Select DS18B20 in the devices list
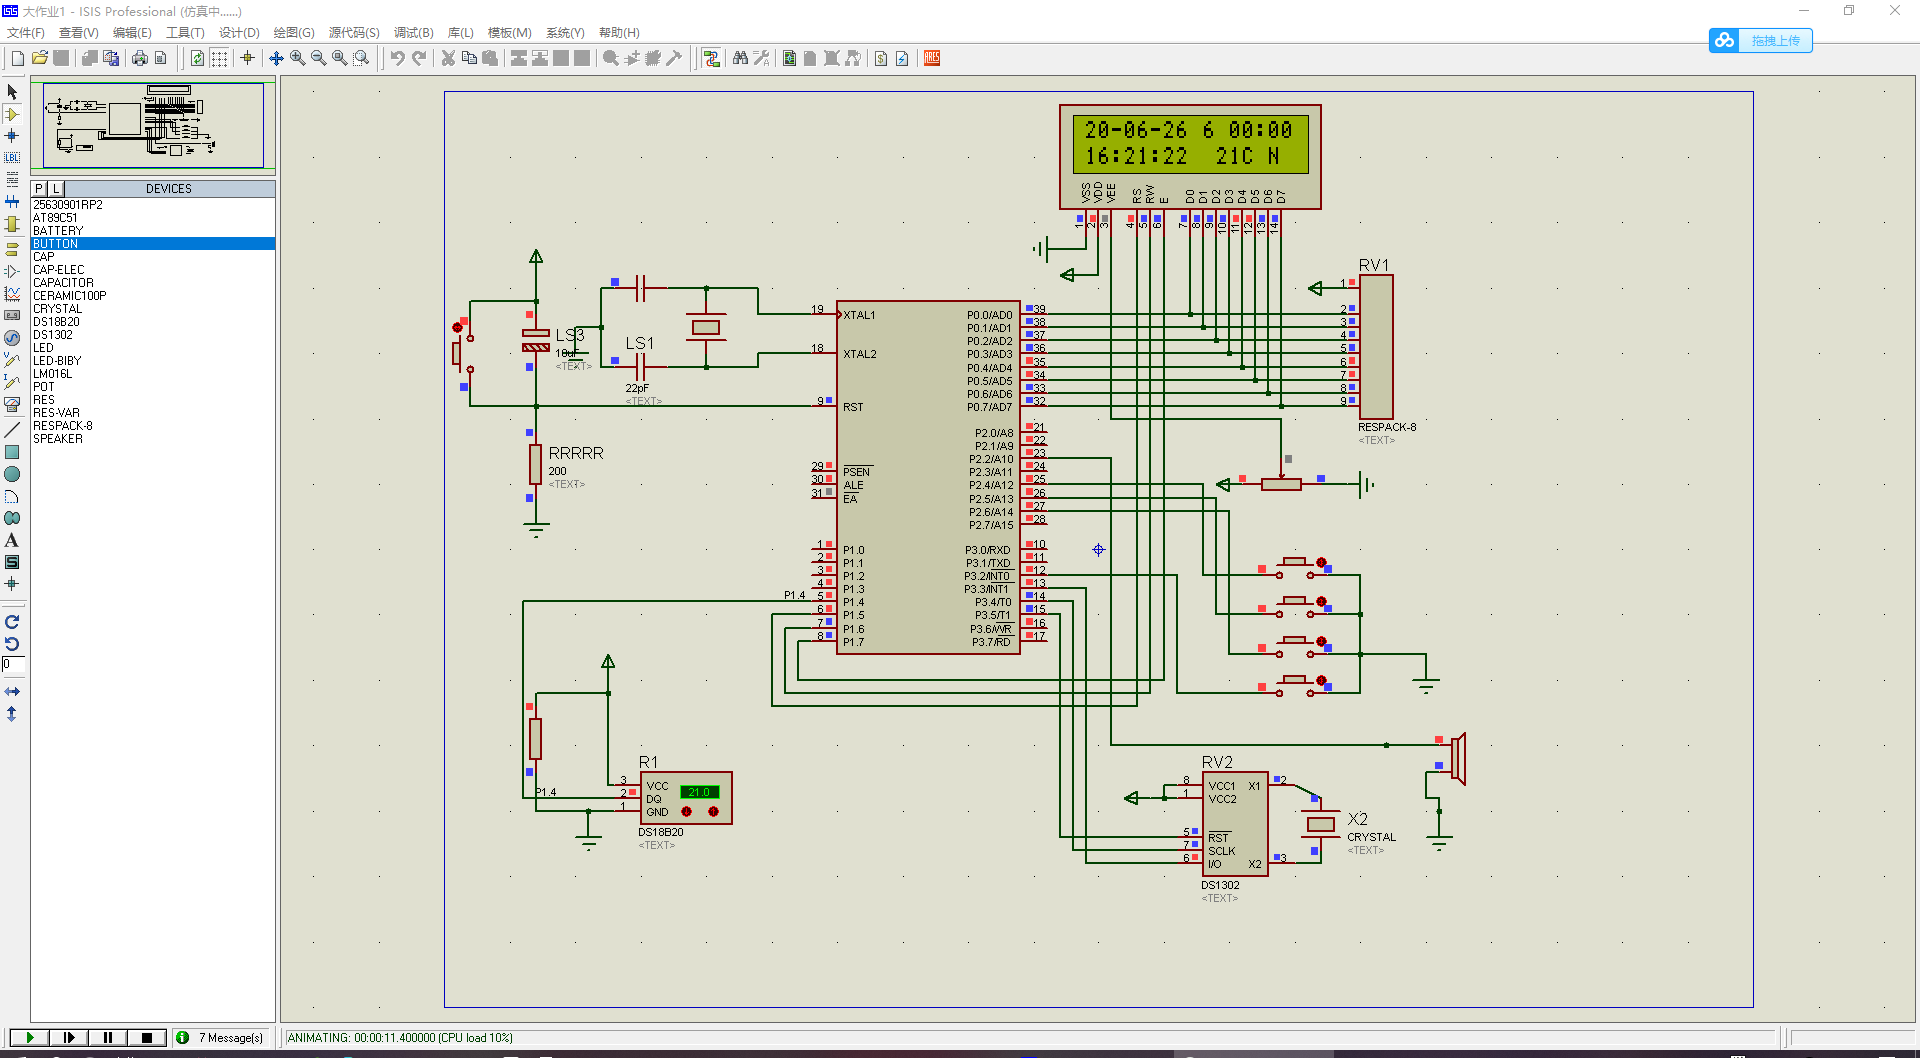 click(56, 322)
